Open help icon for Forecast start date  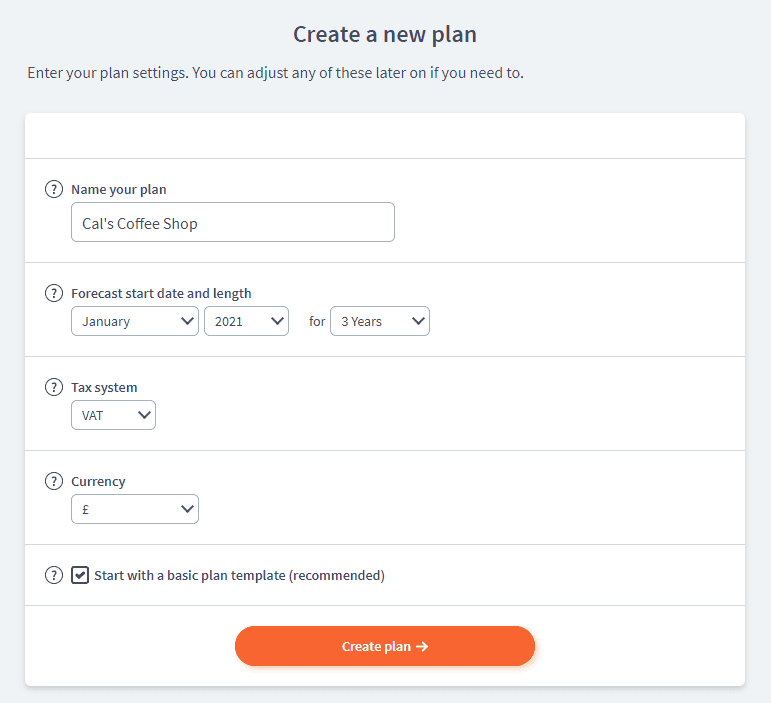click(x=54, y=293)
